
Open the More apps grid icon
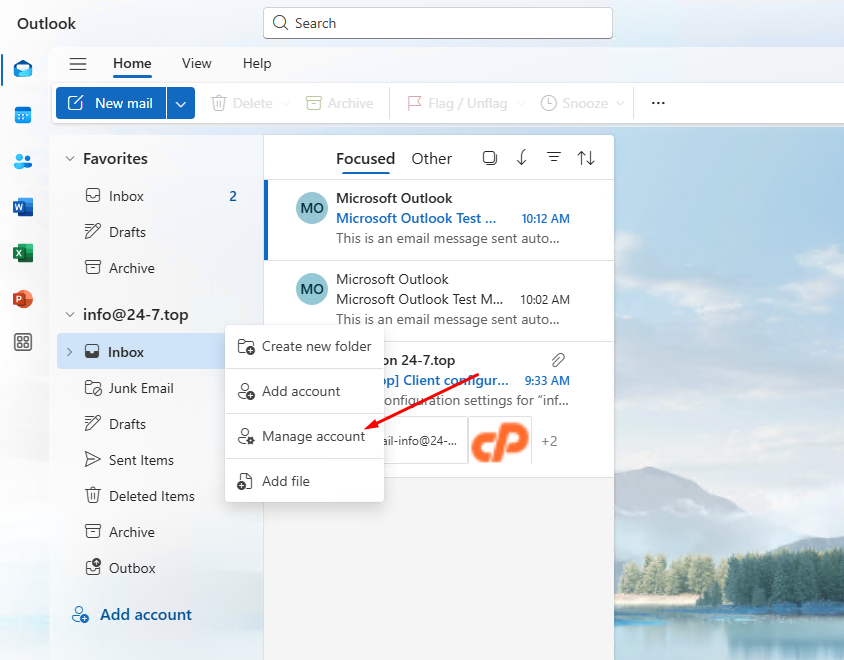pyautogui.click(x=22, y=343)
